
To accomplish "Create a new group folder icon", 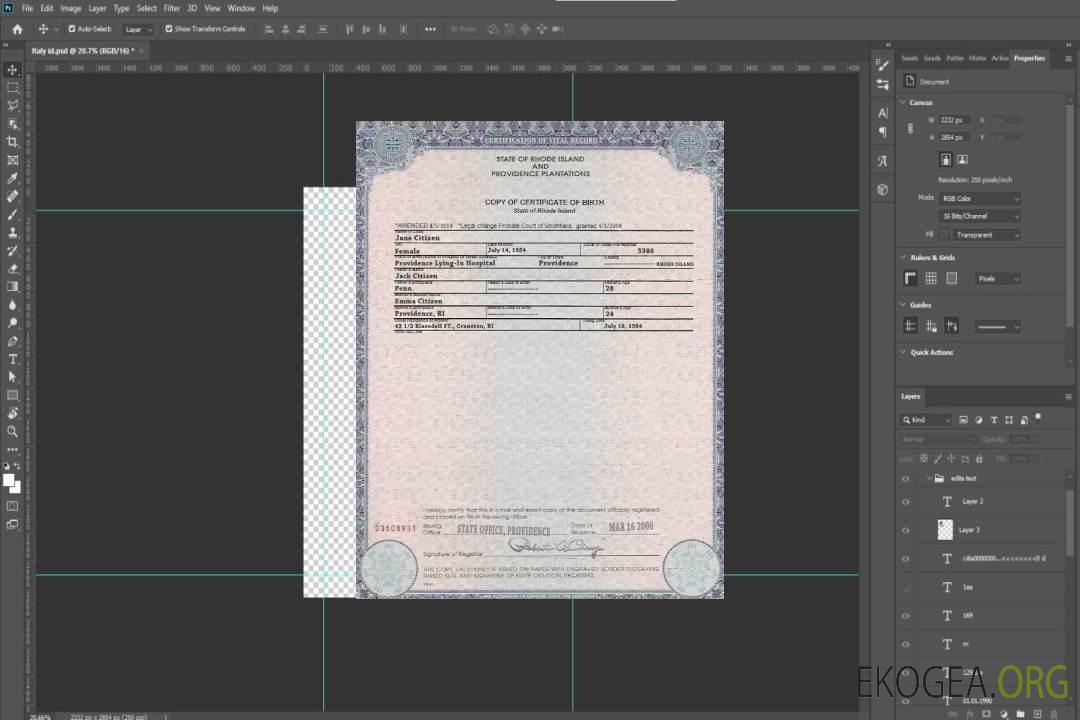I will click(x=1020, y=714).
